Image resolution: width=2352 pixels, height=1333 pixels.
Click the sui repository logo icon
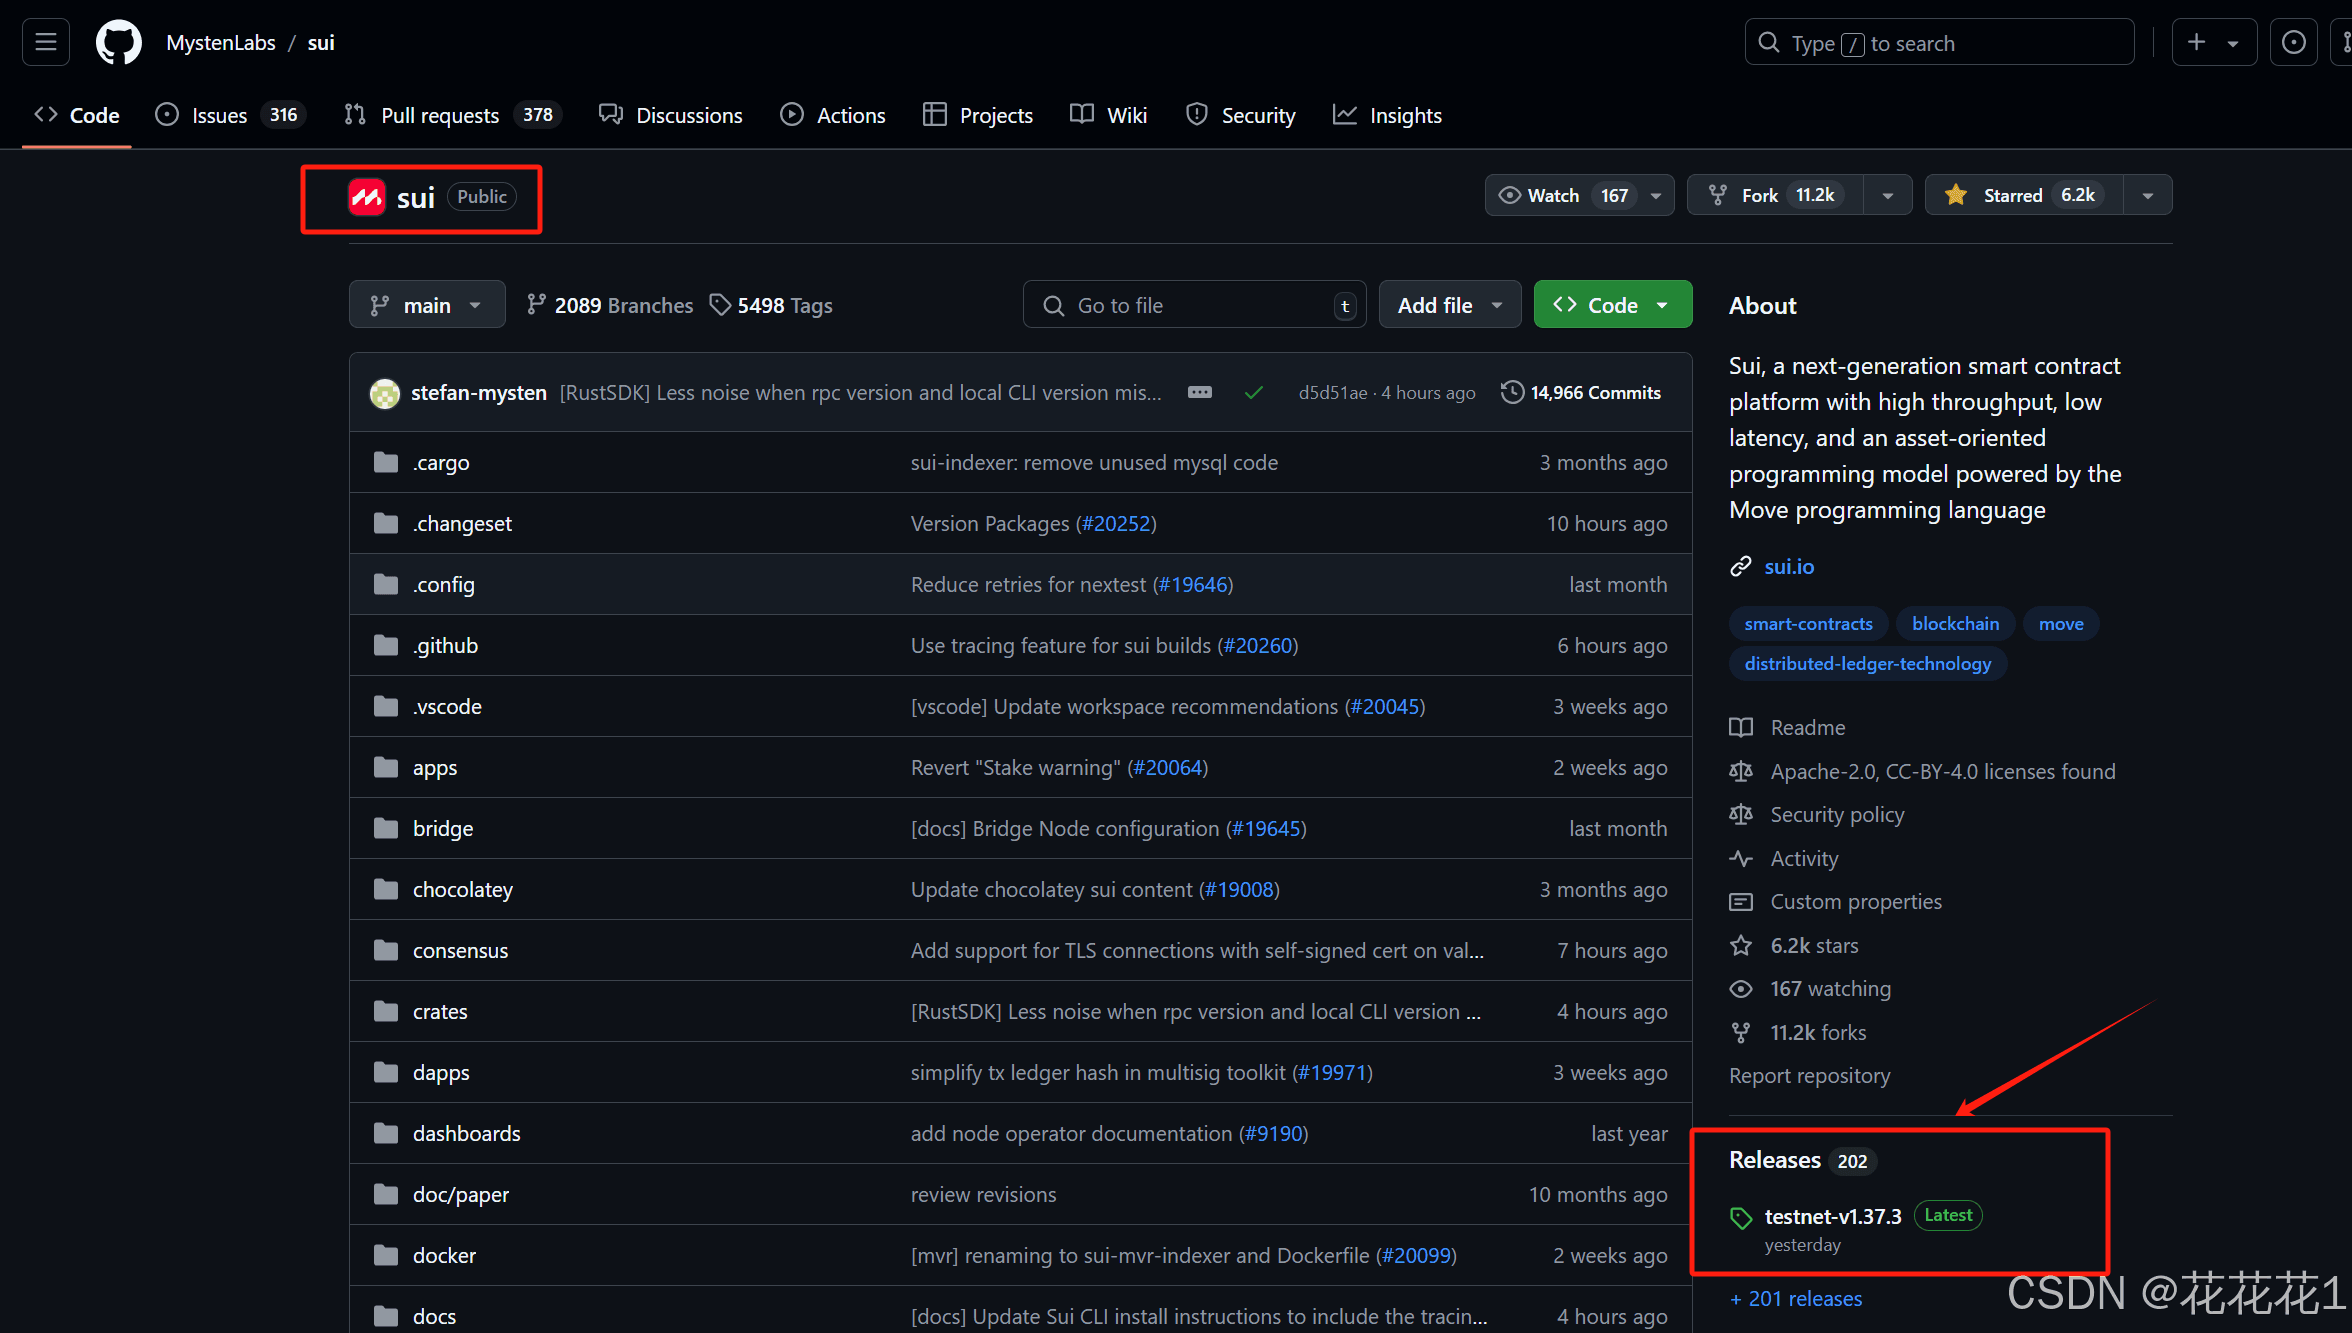click(x=367, y=197)
